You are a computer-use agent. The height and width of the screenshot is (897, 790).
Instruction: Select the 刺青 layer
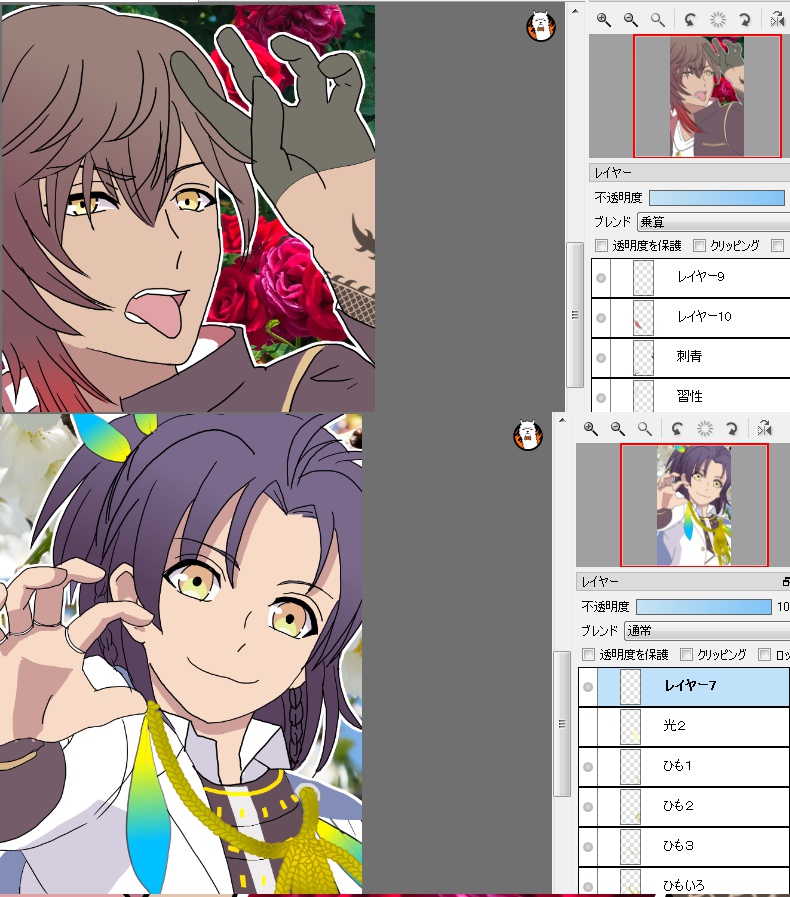click(x=690, y=358)
